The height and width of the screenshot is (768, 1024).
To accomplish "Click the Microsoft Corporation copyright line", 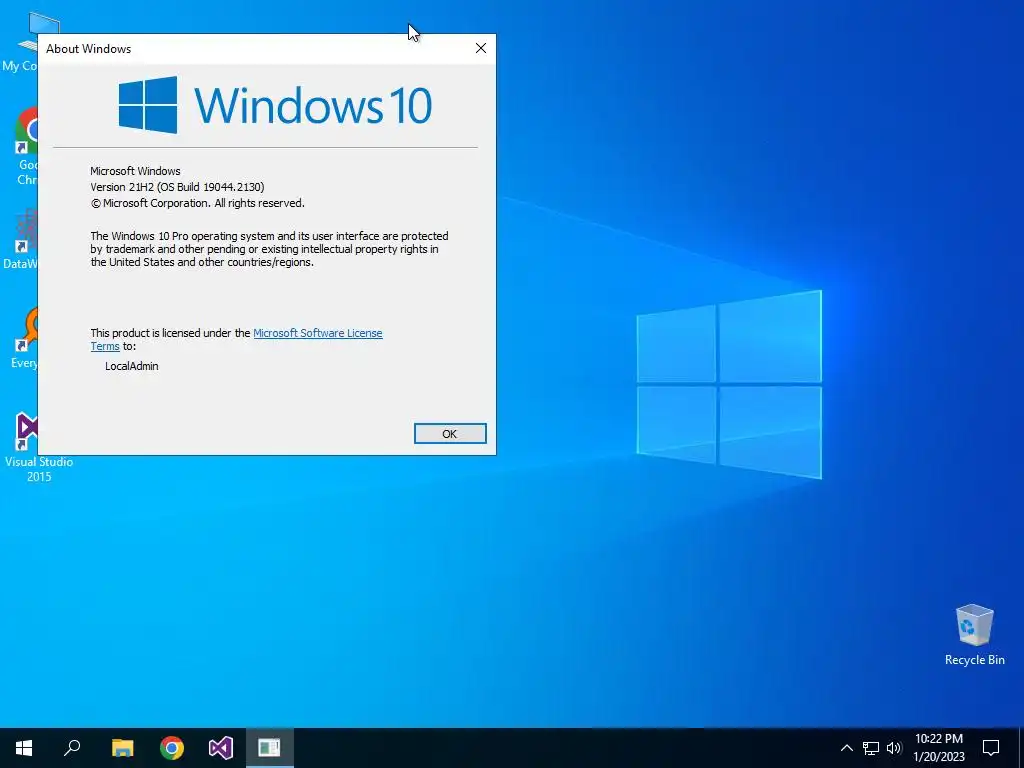I will click(x=197, y=203).
